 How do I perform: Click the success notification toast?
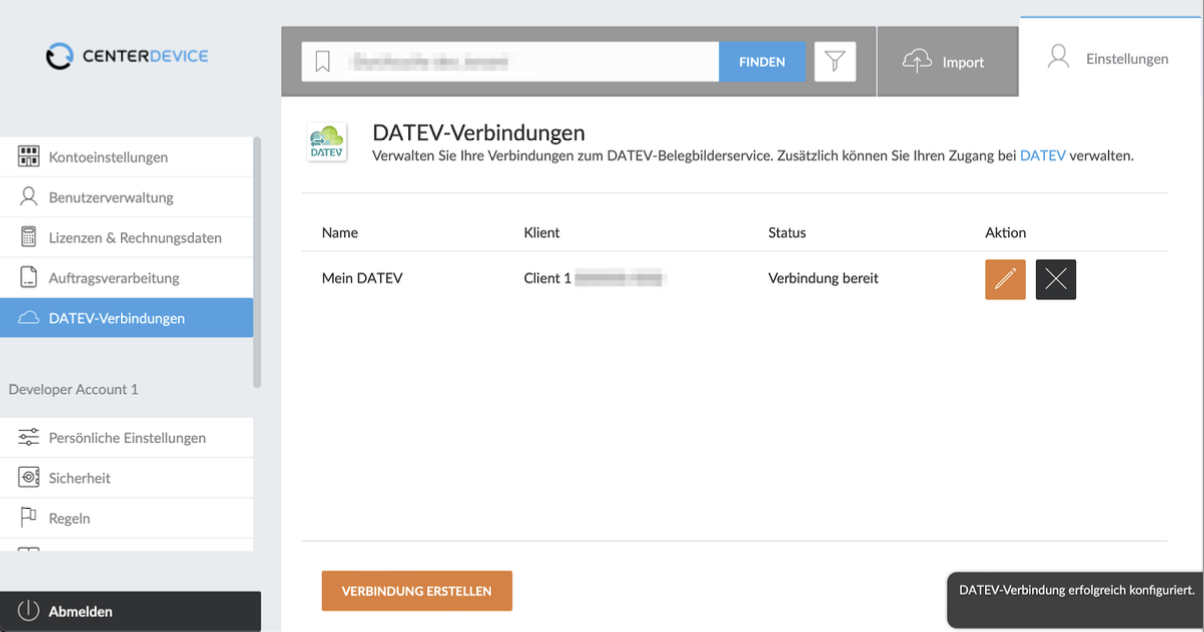coord(1076,600)
